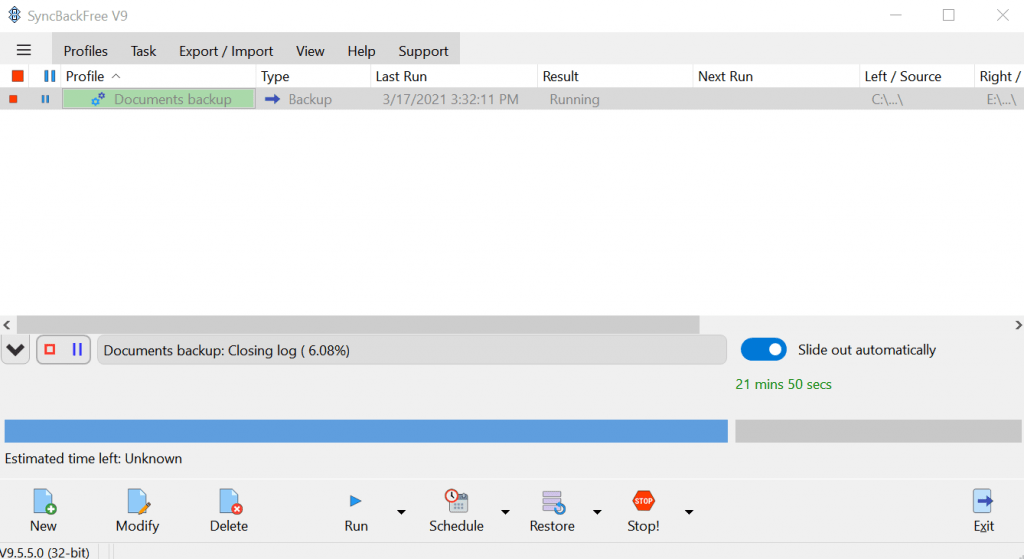Stop the Documents backup row

(x=13, y=99)
